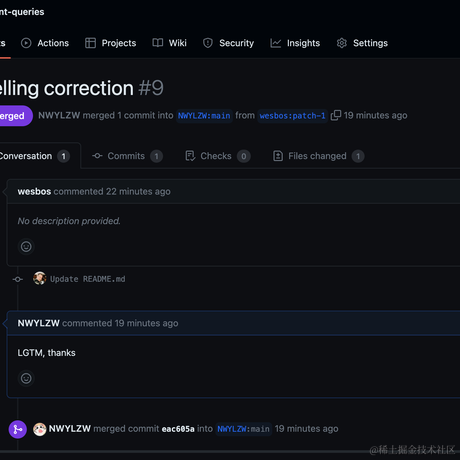Click wesbos username in first comment

click(34, 192)
